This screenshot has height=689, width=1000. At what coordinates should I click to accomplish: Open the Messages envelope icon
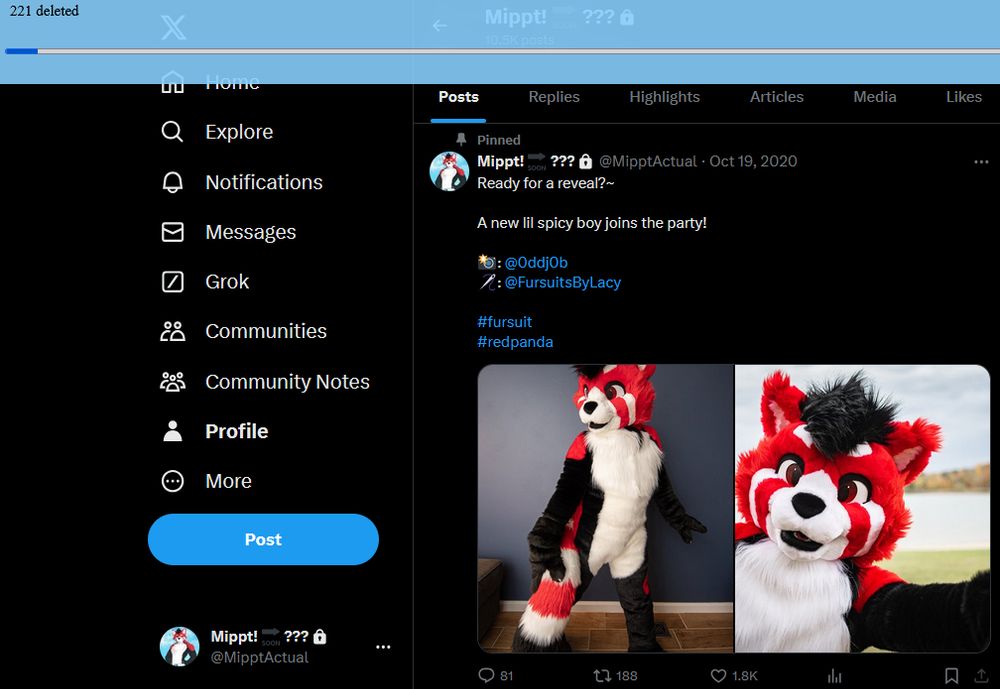click(172, 232)
